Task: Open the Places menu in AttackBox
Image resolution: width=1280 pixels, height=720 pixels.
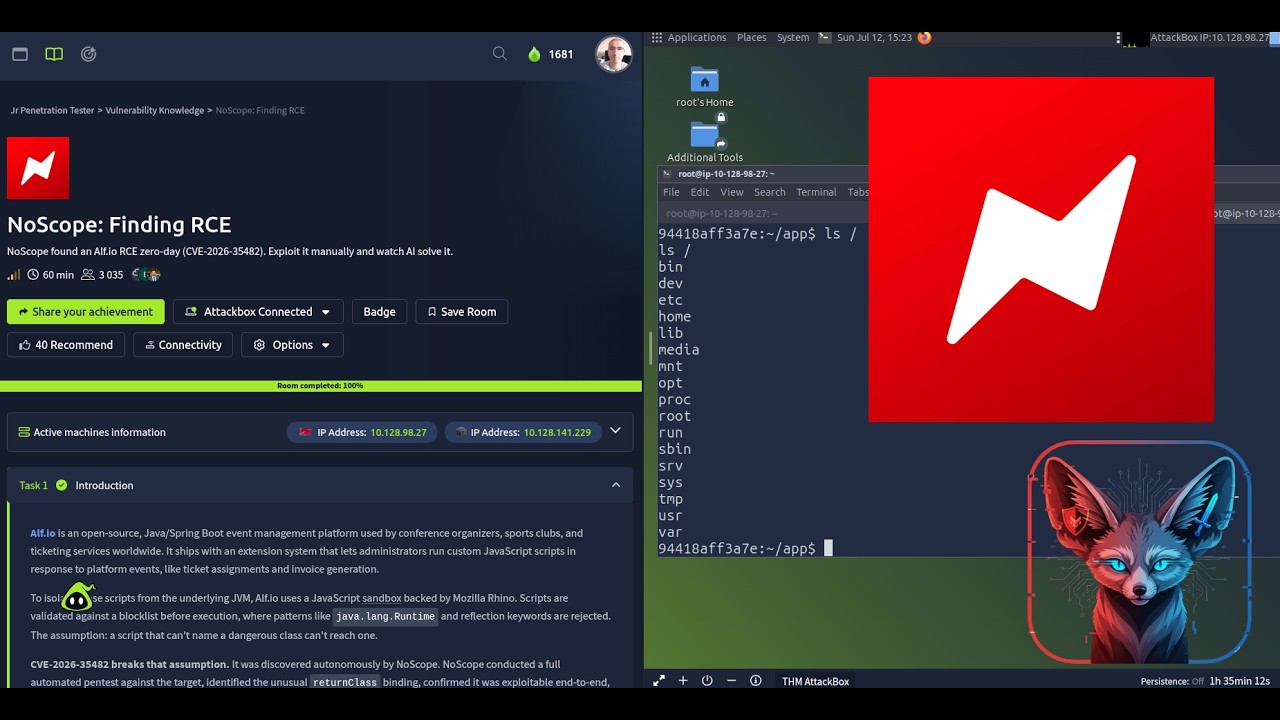Action: [x=751, y=37]
